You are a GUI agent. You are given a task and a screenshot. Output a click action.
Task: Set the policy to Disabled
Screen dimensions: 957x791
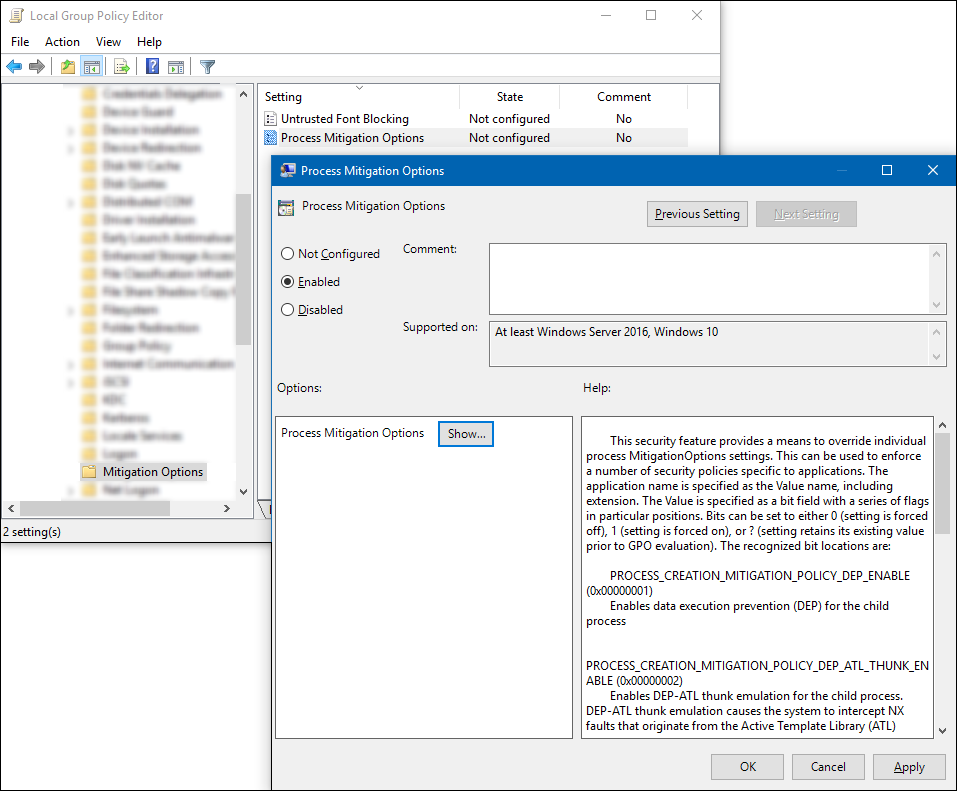point(288,310)
